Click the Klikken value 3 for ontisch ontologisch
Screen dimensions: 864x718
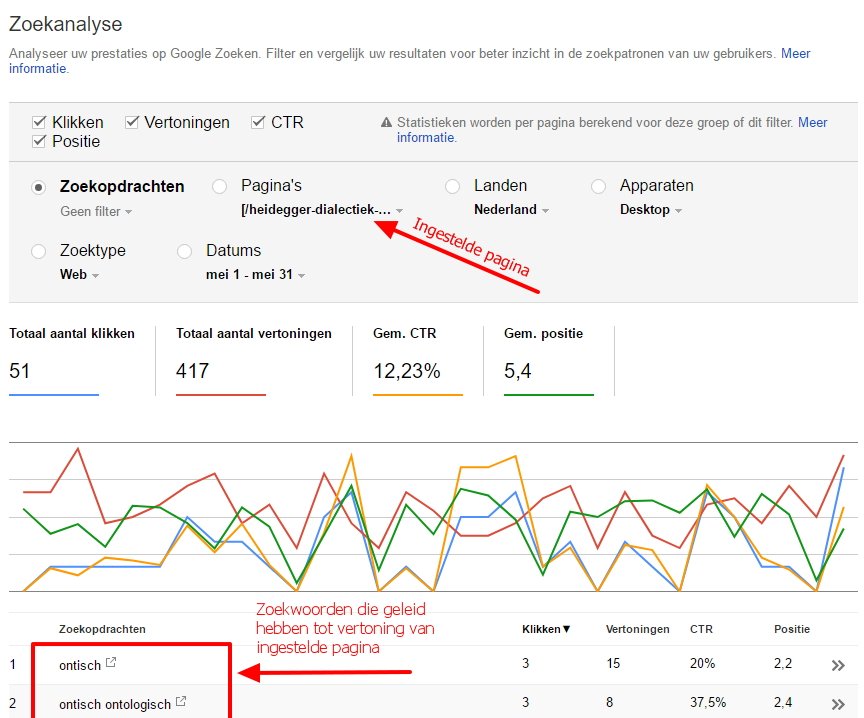point(526,703)
